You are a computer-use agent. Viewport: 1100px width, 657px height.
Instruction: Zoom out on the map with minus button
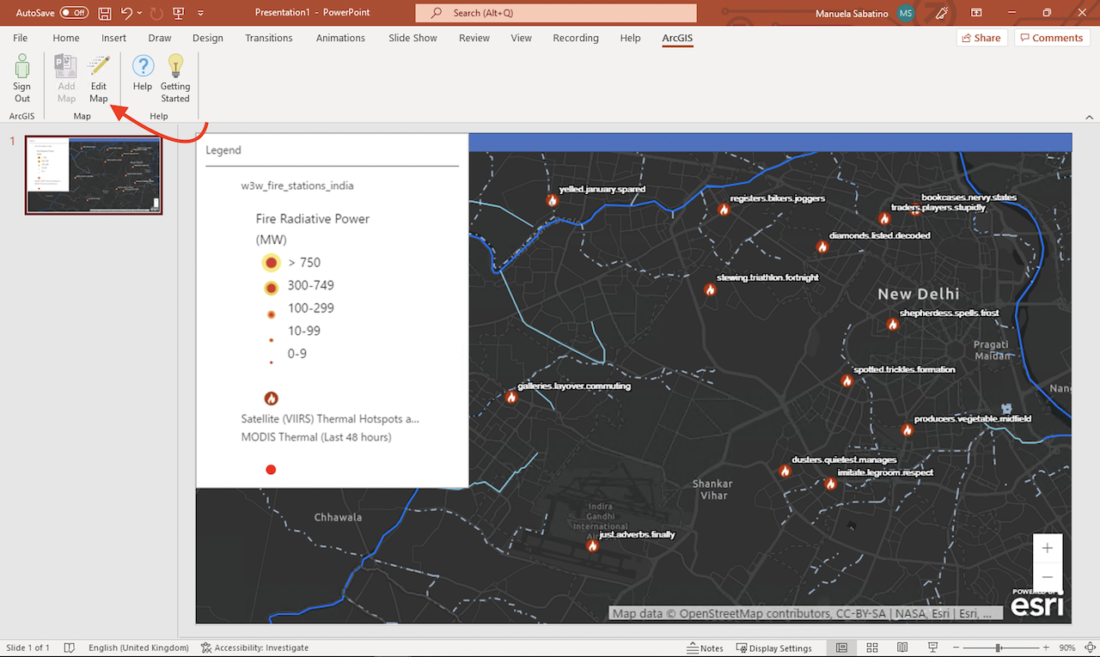[x=1047, y=577]
